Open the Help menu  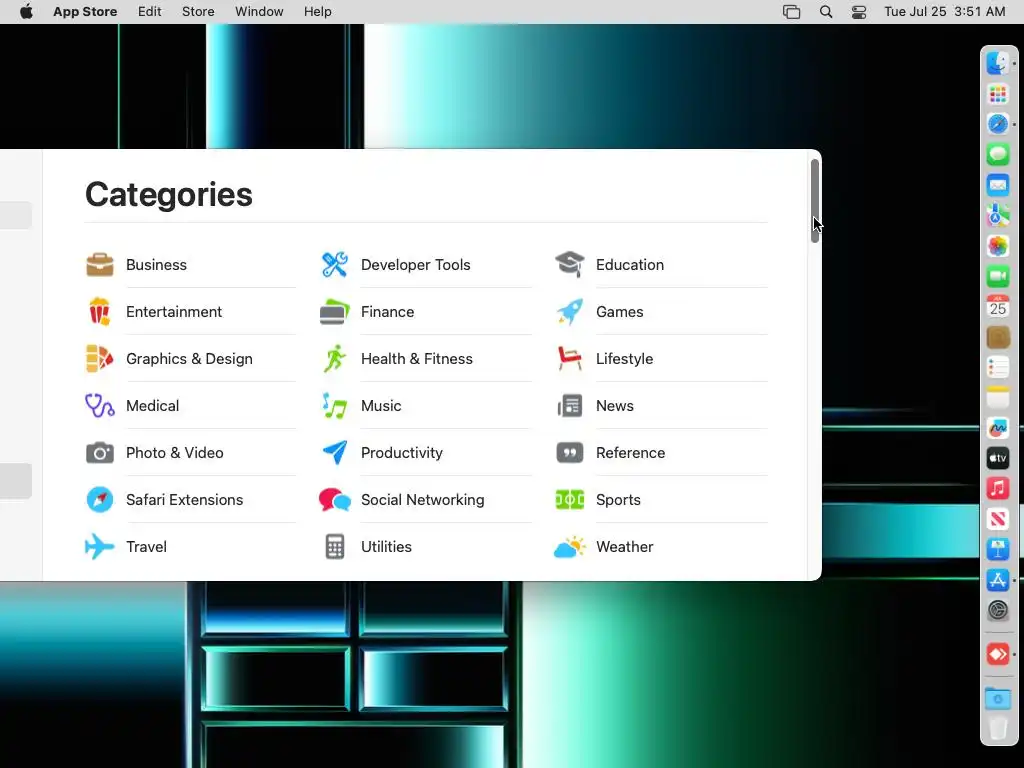[x=317, y=12]
